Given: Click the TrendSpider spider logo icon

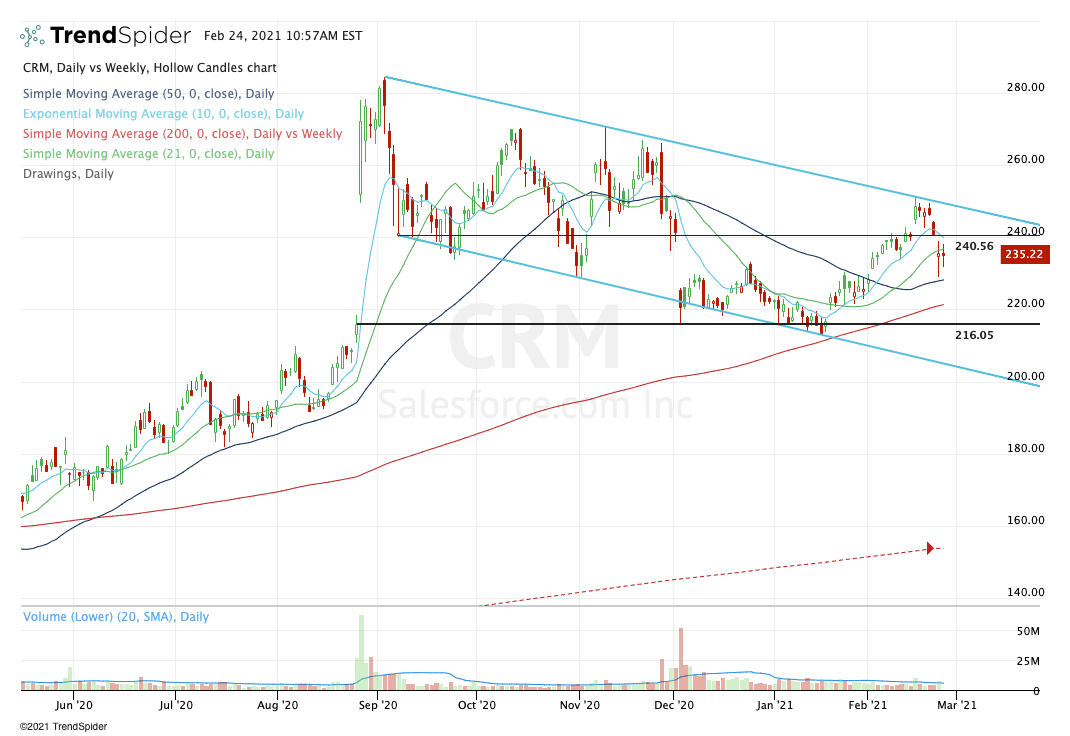Looking at the screenshot, I should point(32,35).
